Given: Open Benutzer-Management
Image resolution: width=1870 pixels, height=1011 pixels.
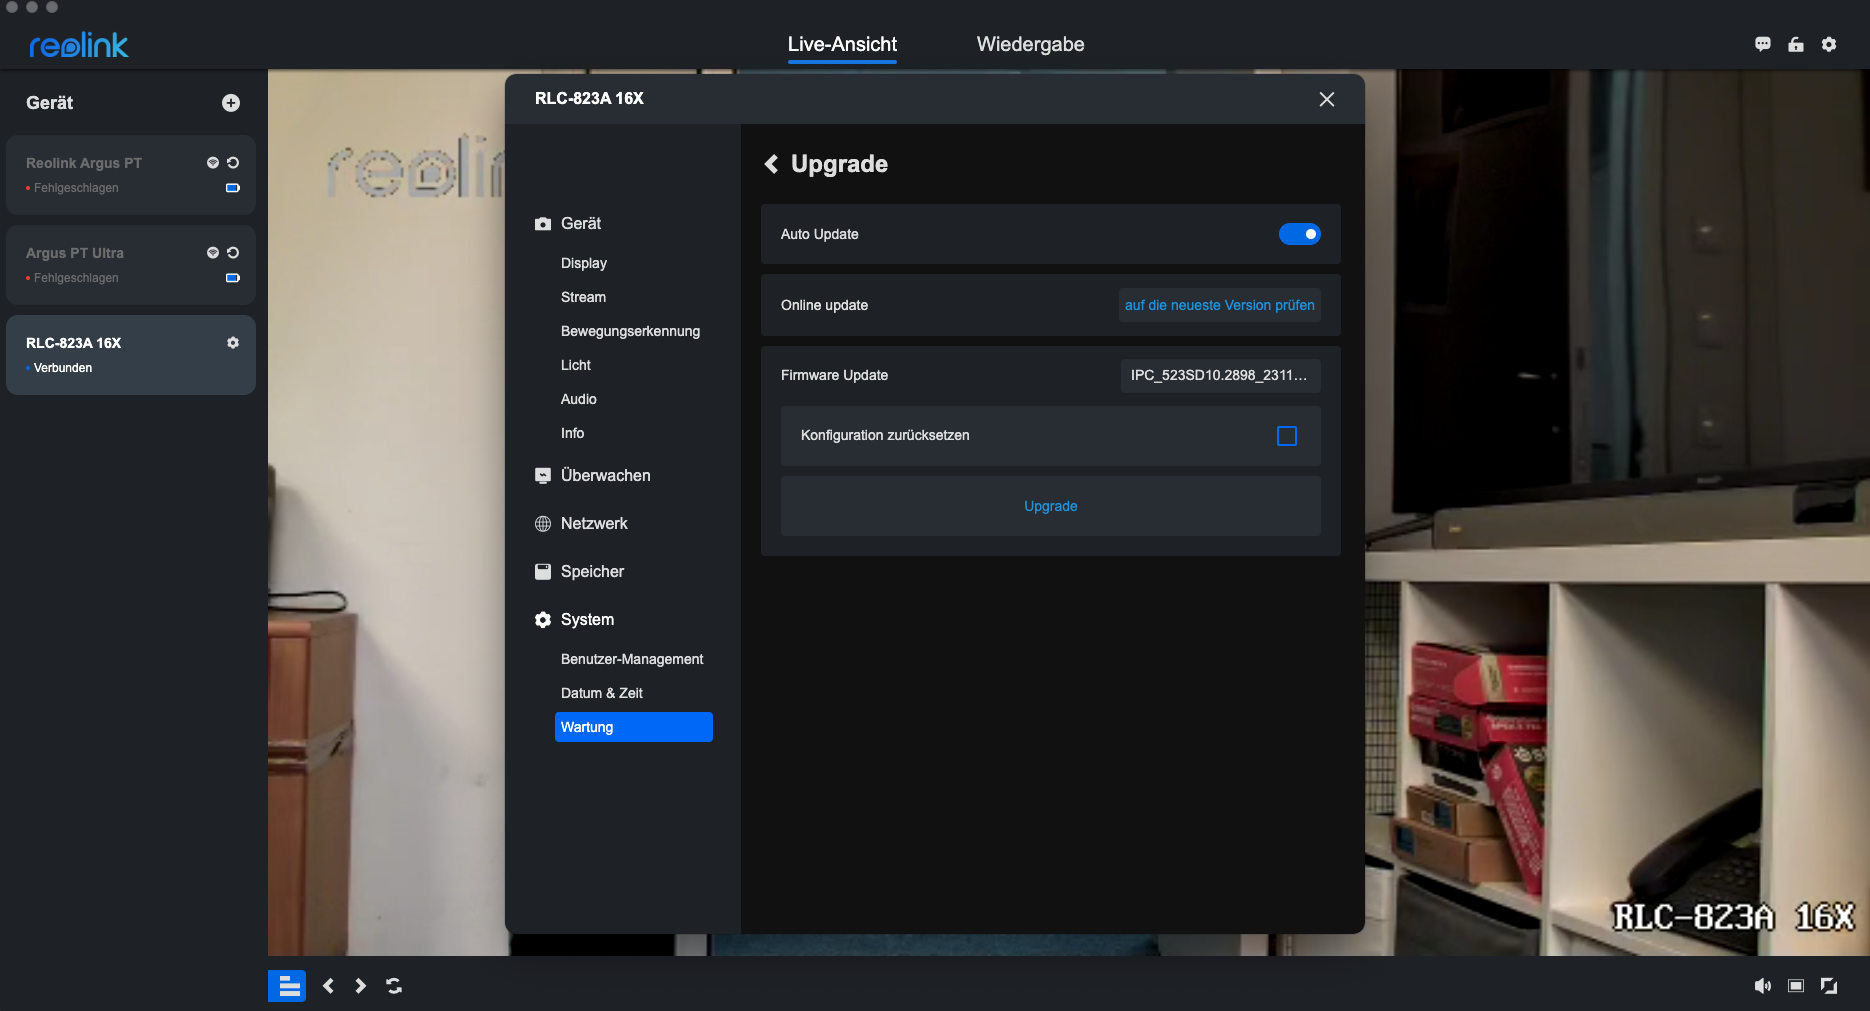Looking at the screenshot, I should coord(632,659).
